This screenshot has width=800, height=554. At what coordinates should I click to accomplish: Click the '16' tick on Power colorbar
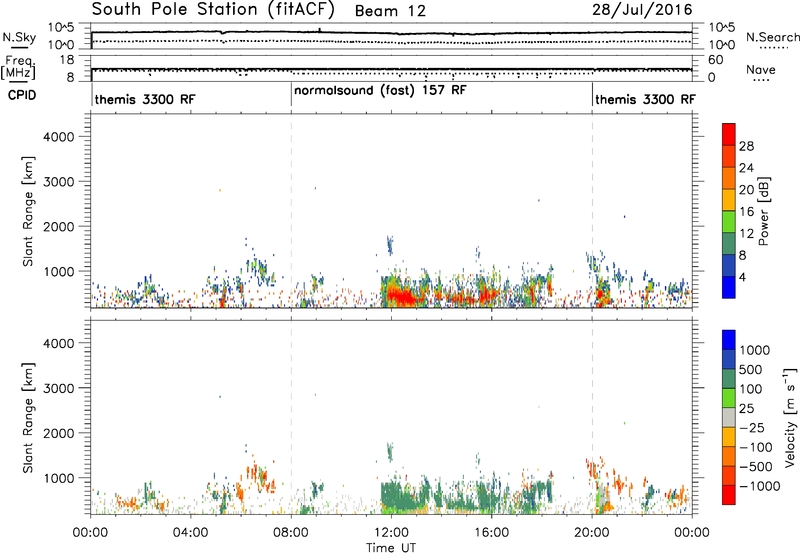(746, 212)
